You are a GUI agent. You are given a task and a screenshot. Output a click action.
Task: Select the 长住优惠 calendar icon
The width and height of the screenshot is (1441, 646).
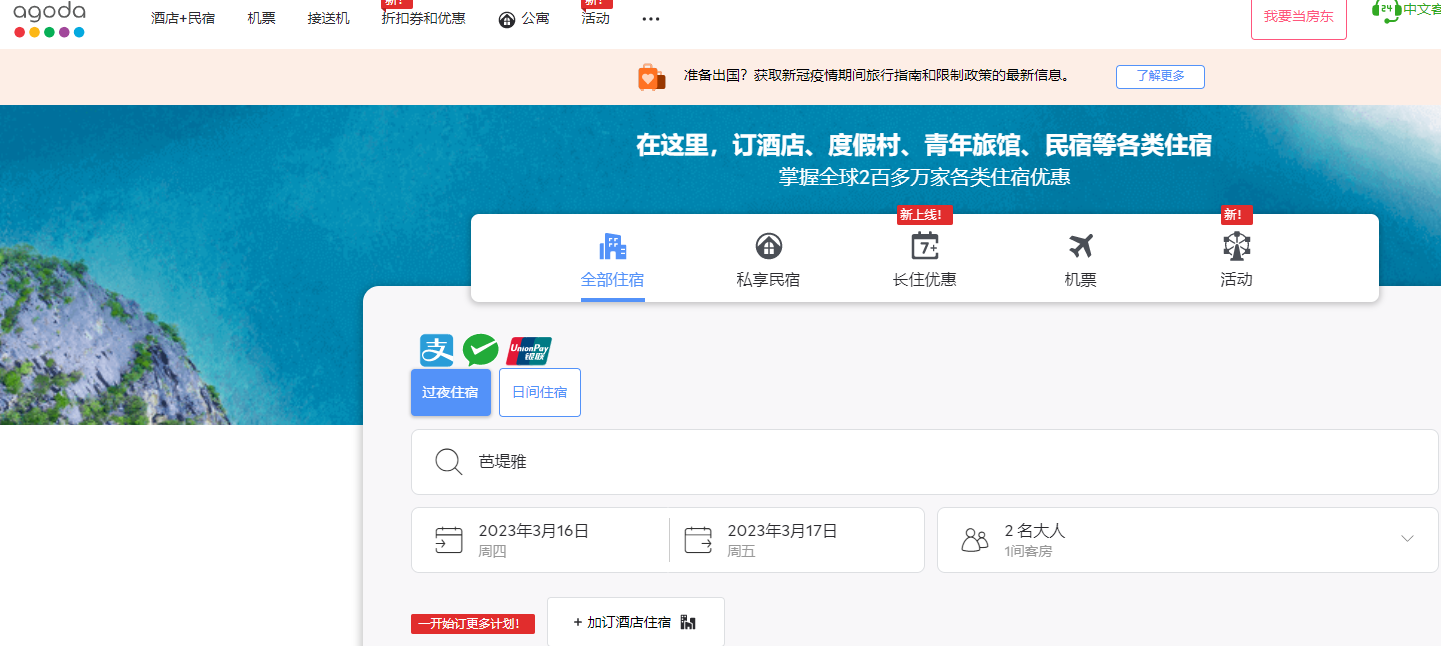coord(925,246)
